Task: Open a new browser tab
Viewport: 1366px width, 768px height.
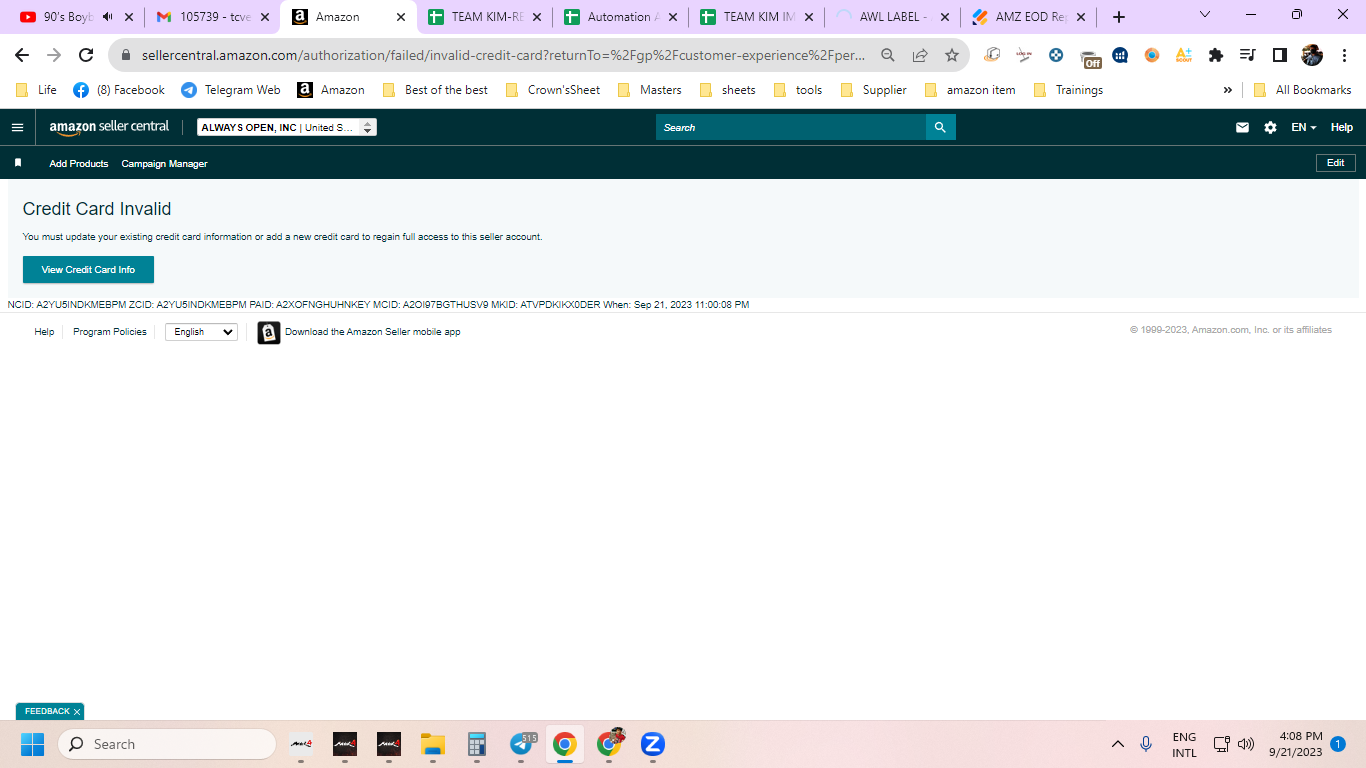Action: (x=1119, y=17)
